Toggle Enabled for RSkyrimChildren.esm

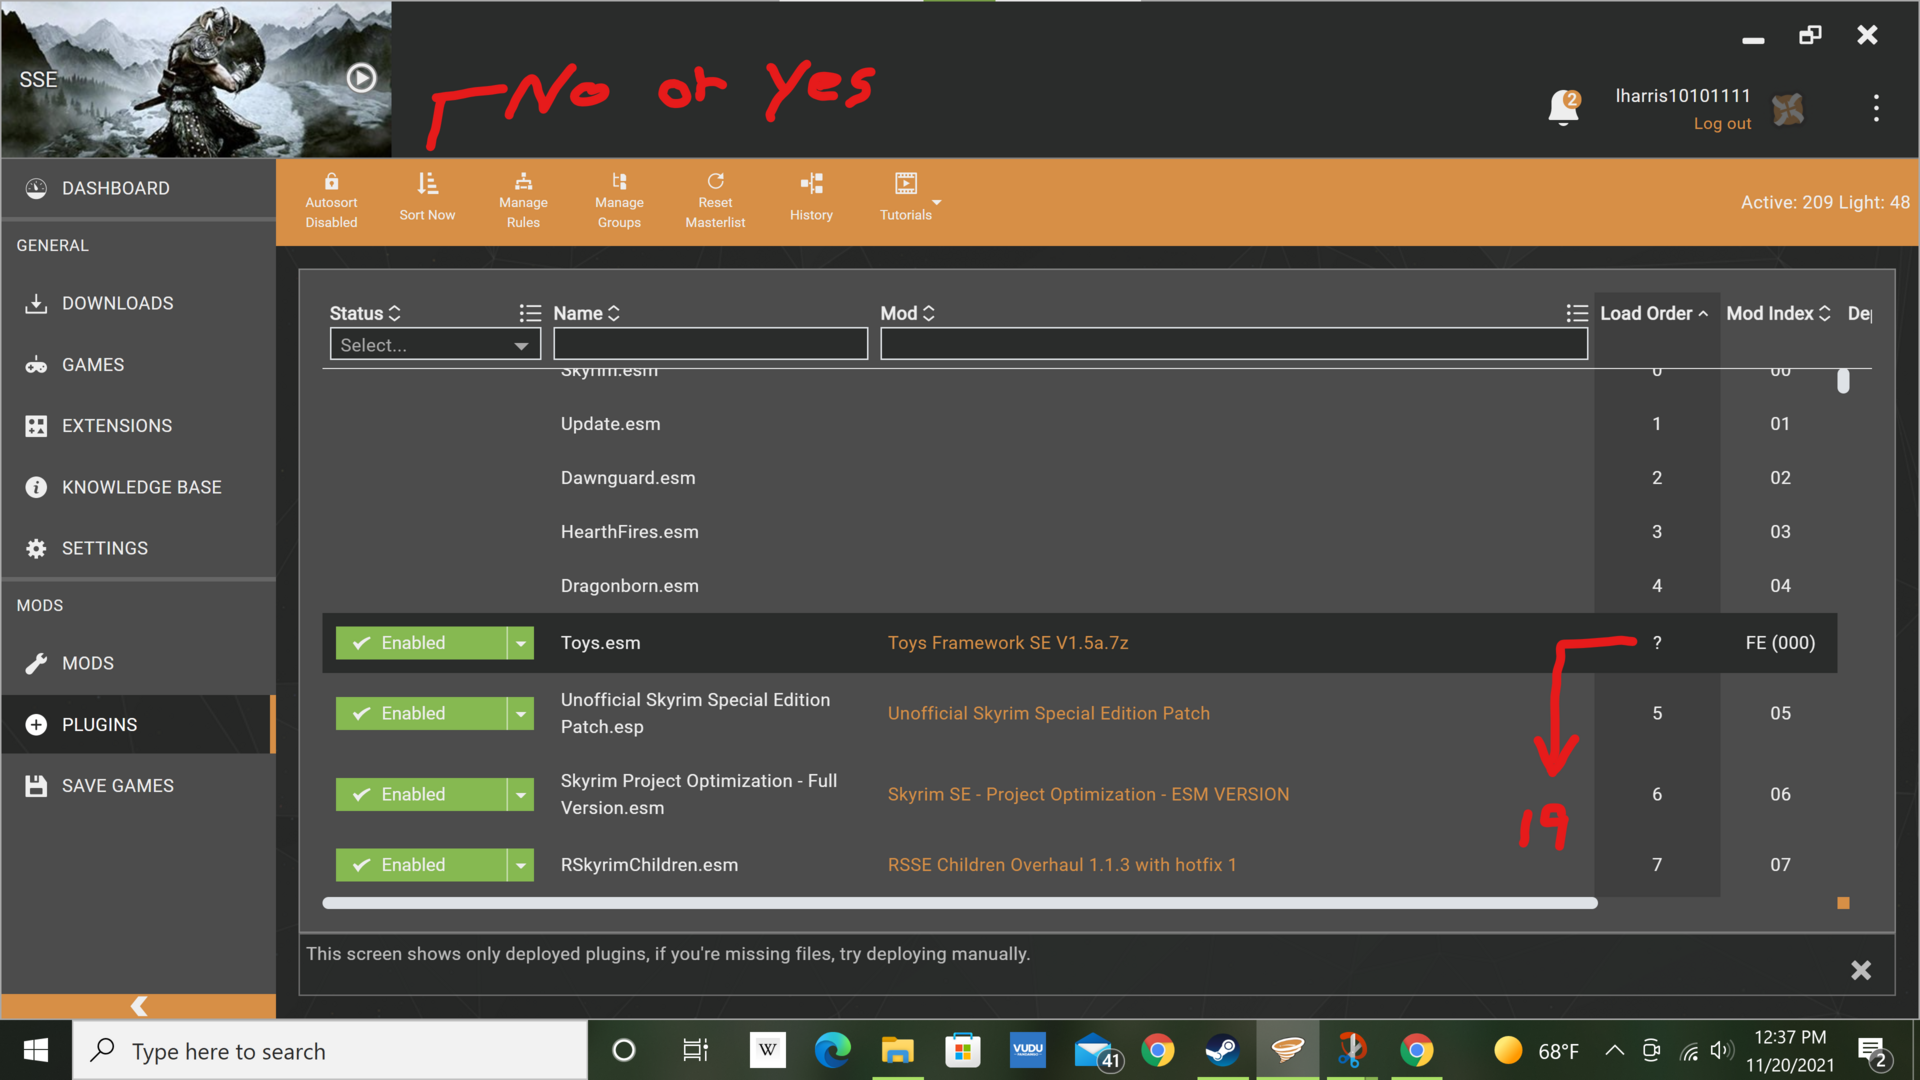tap(421, 865)
